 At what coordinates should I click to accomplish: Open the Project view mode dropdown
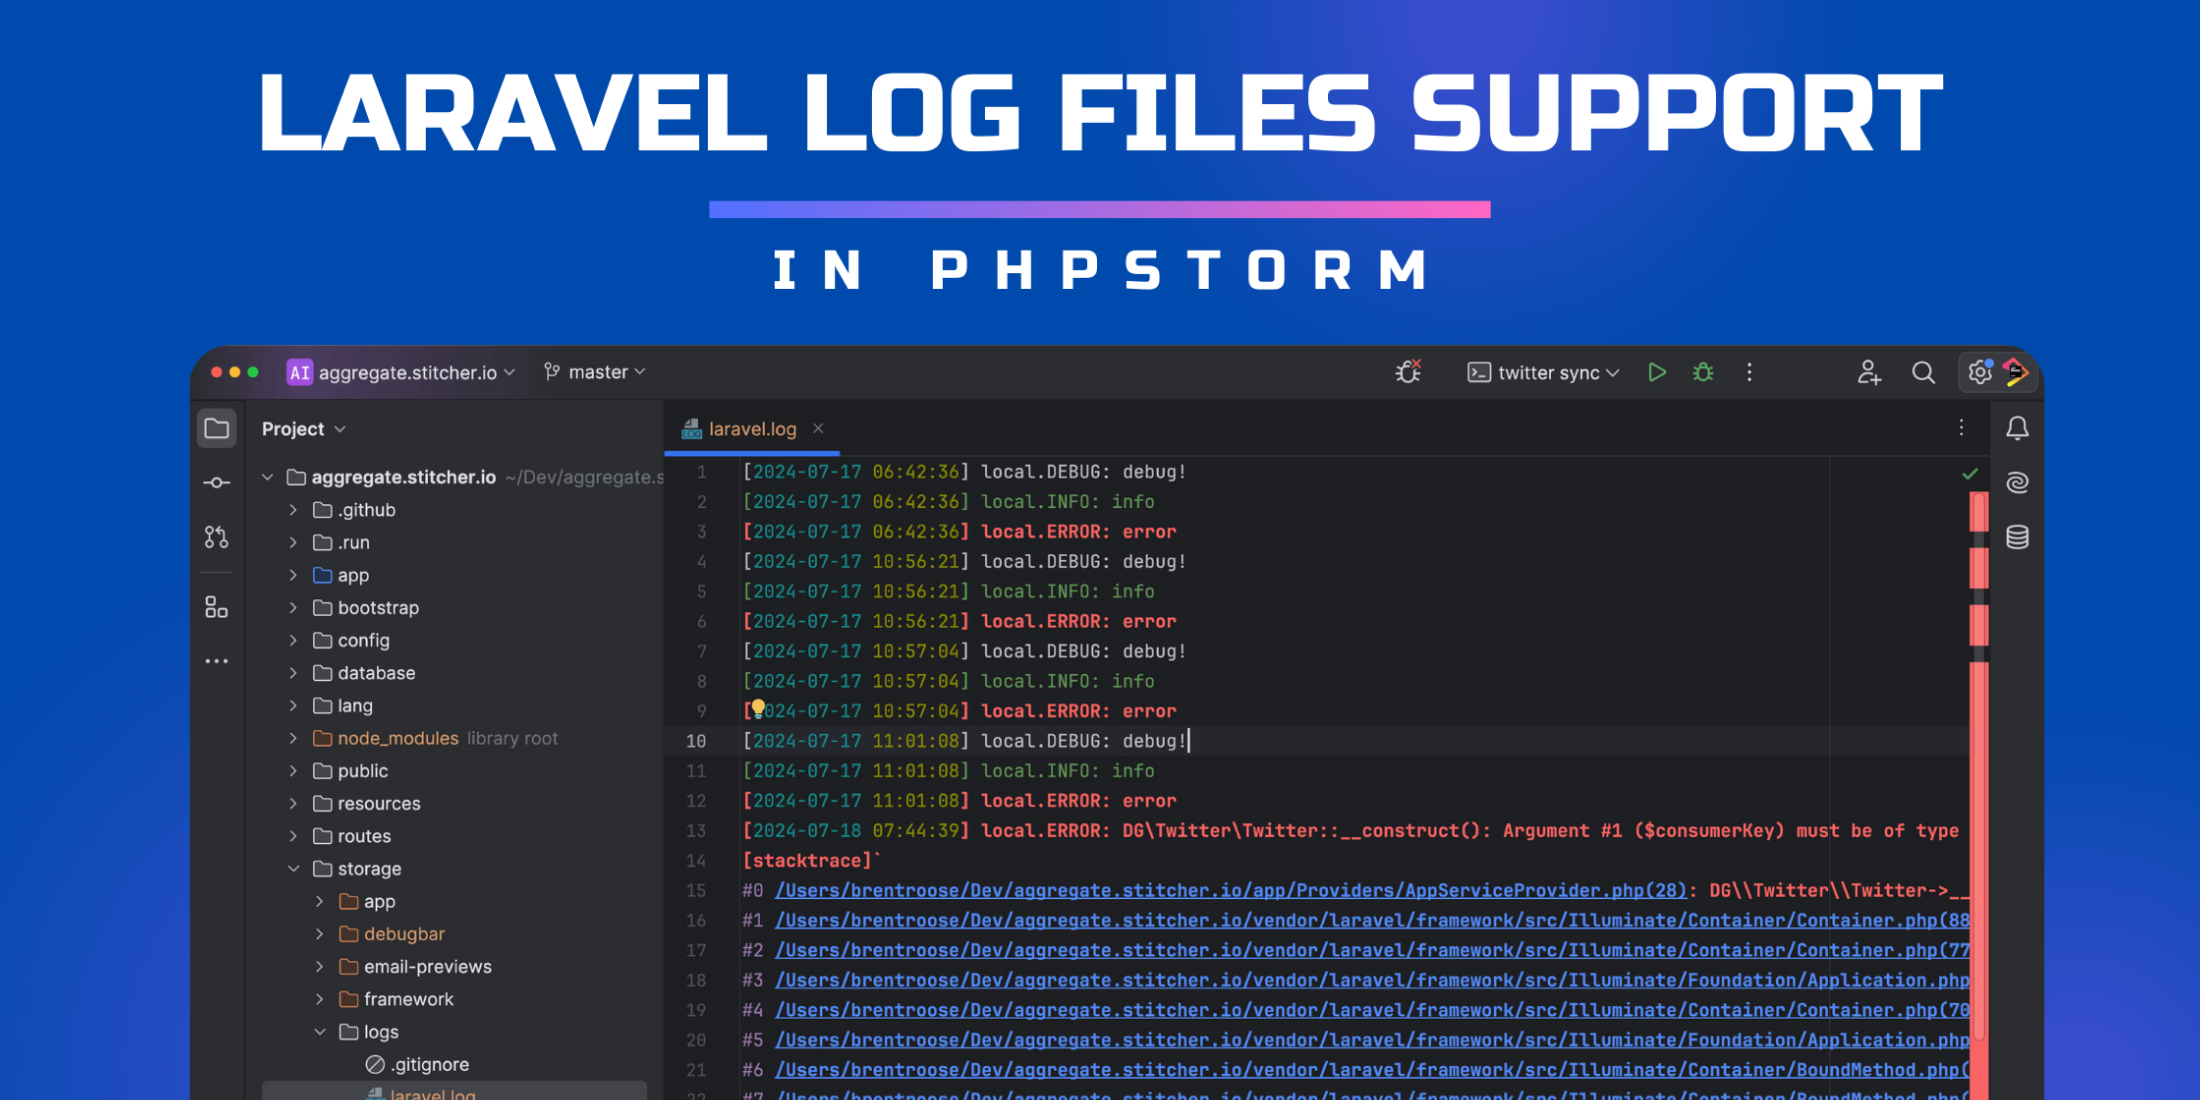click(x=303, y=429)
